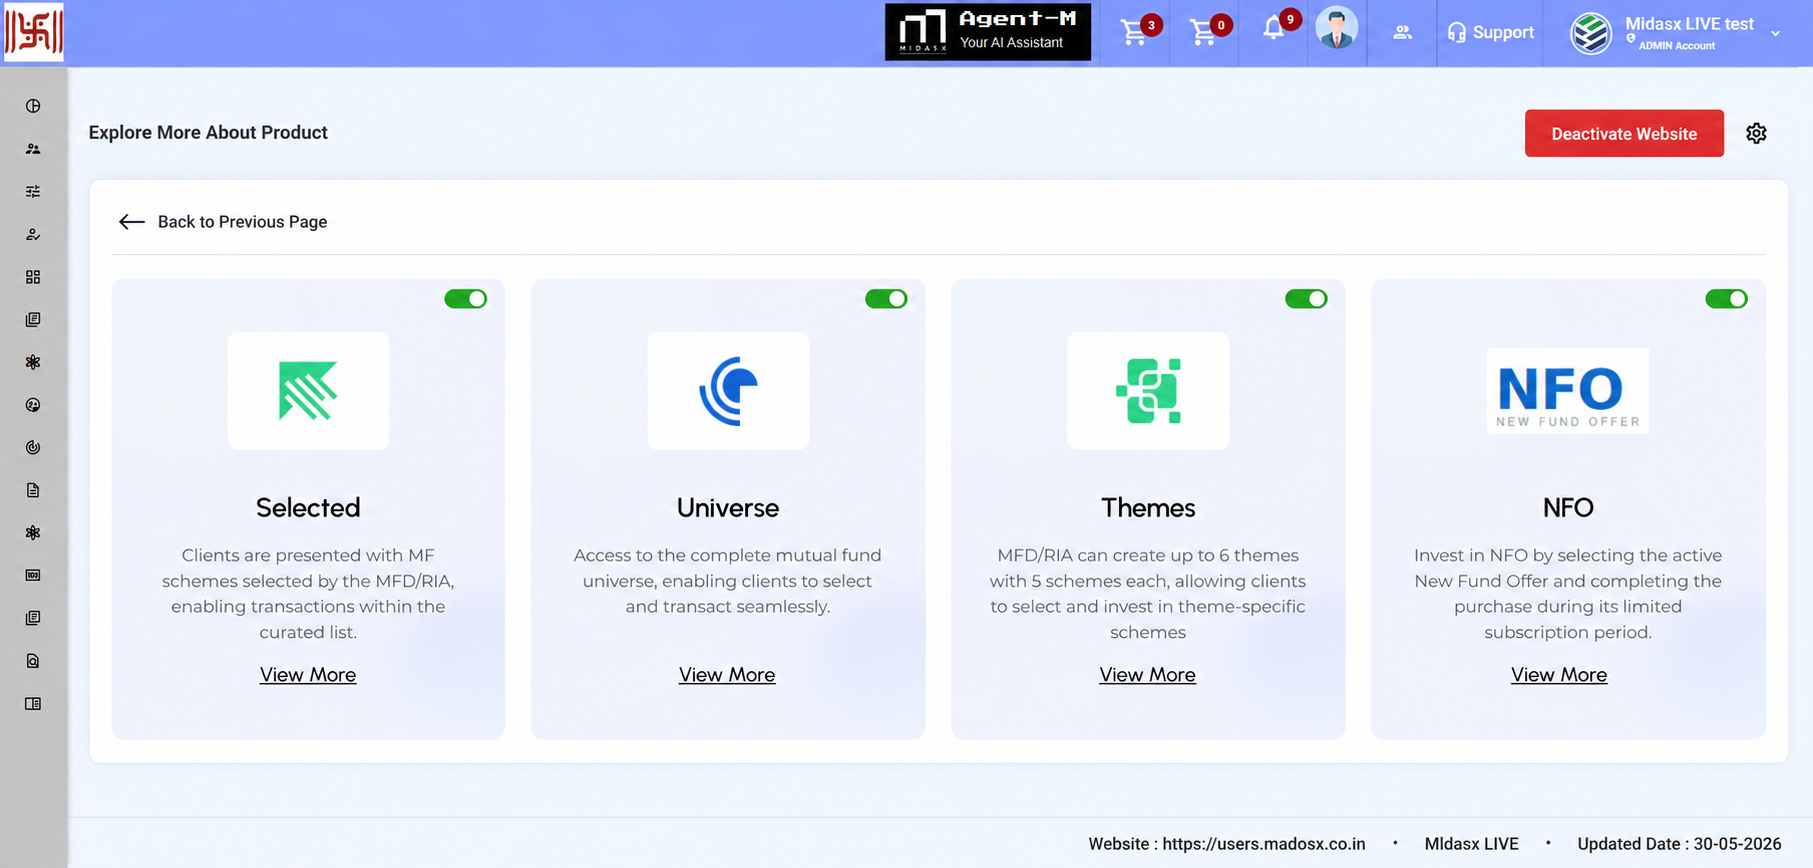This screenshot has width=1813, height=868.
Task: Toggle off the Universe product switch
Action: coord(886,299)
